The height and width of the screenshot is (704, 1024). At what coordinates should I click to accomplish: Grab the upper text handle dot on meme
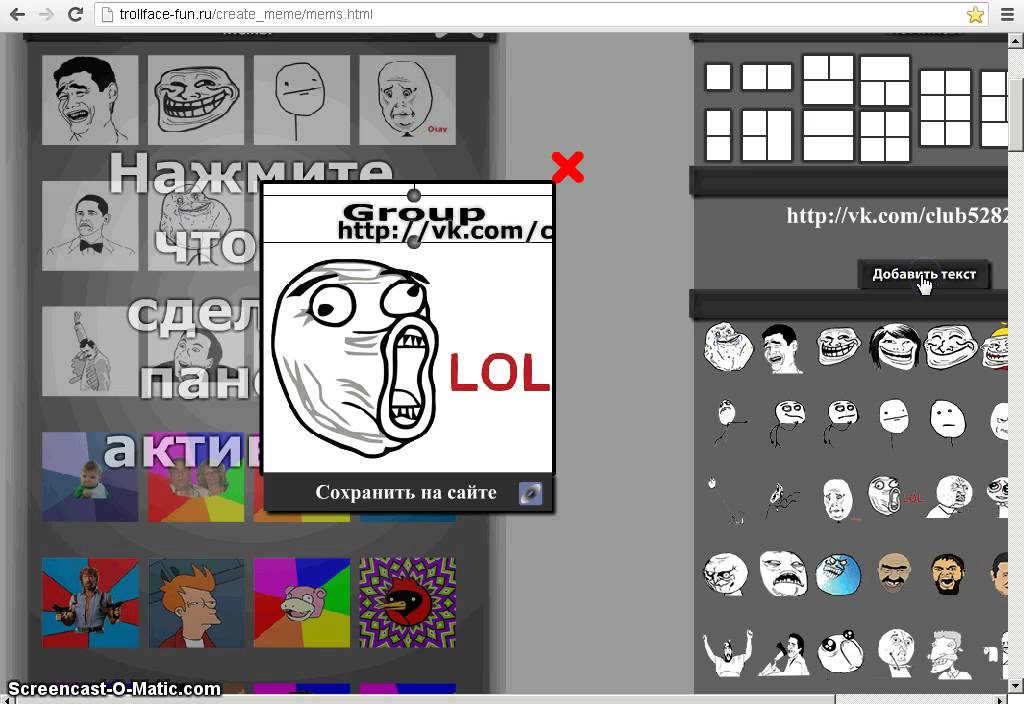413,195
